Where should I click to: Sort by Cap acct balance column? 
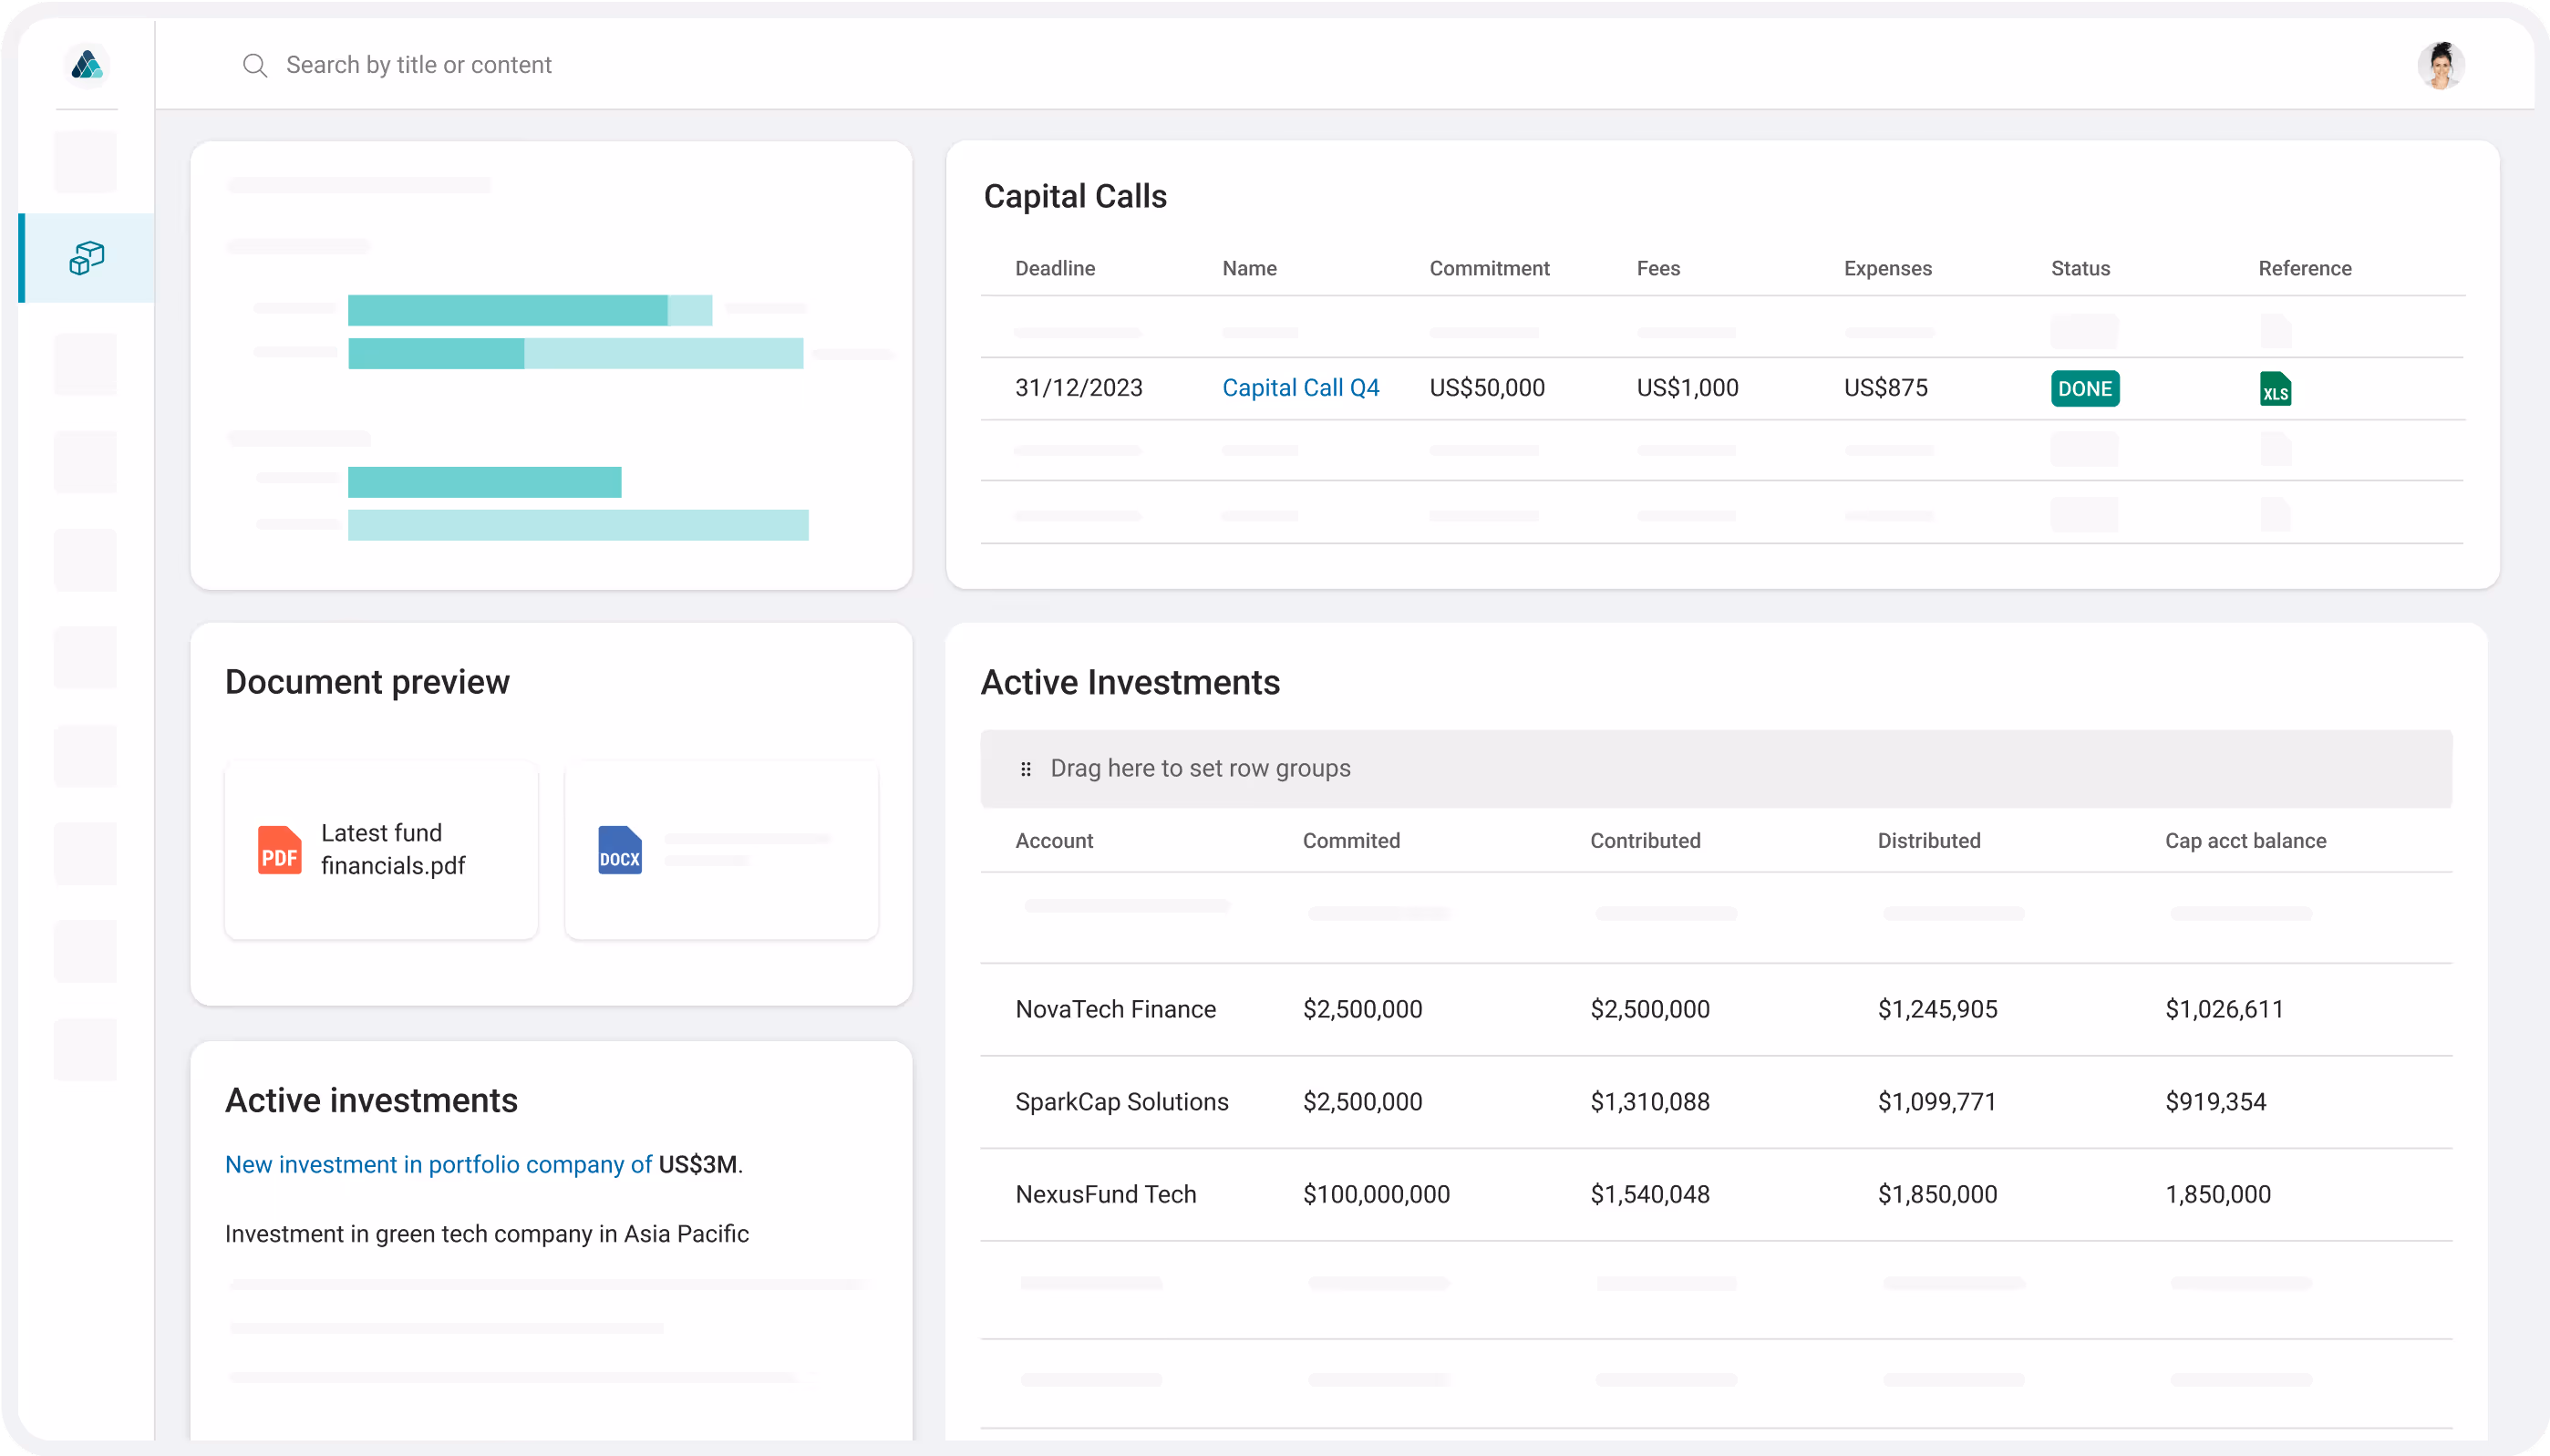pyautogui.click(x=2244, y=841)
